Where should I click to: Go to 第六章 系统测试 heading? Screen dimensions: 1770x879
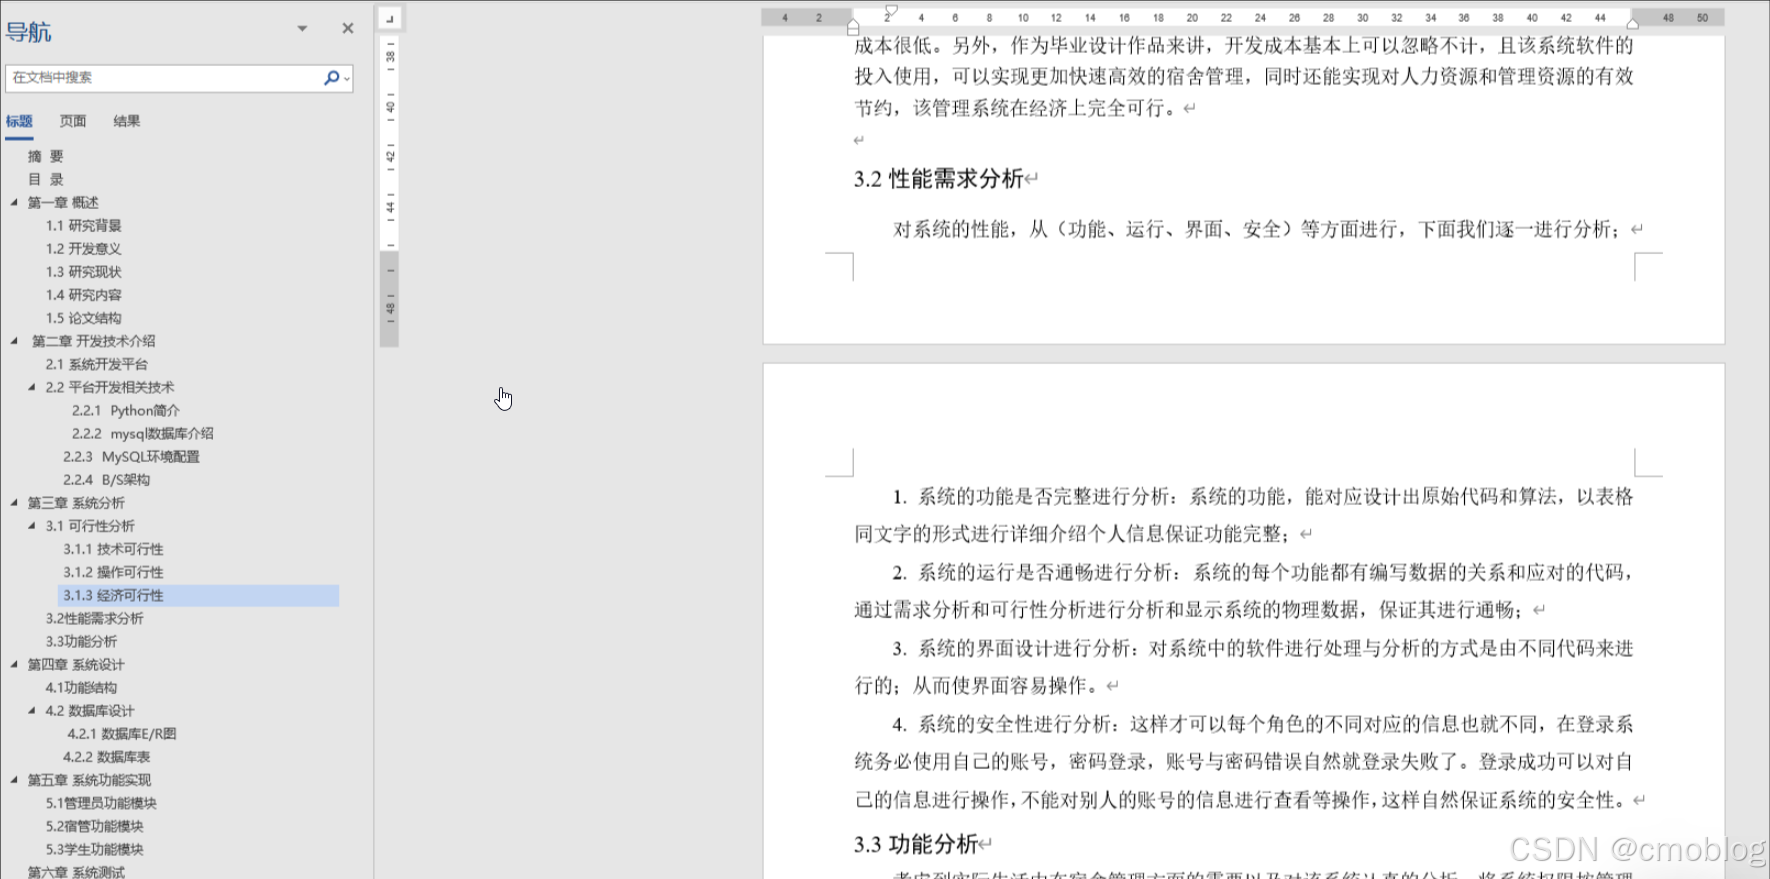[x=76, y=872]
